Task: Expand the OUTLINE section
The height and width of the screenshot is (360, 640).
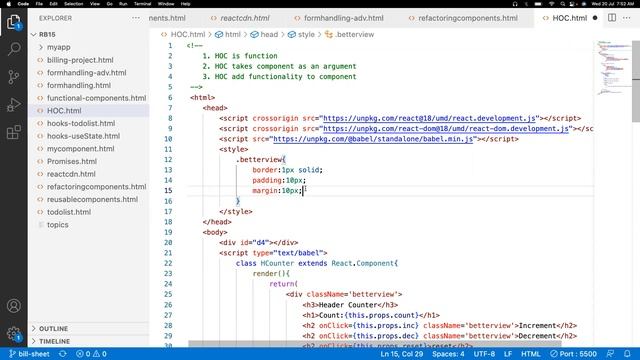Action: click(x=89, y=329)
